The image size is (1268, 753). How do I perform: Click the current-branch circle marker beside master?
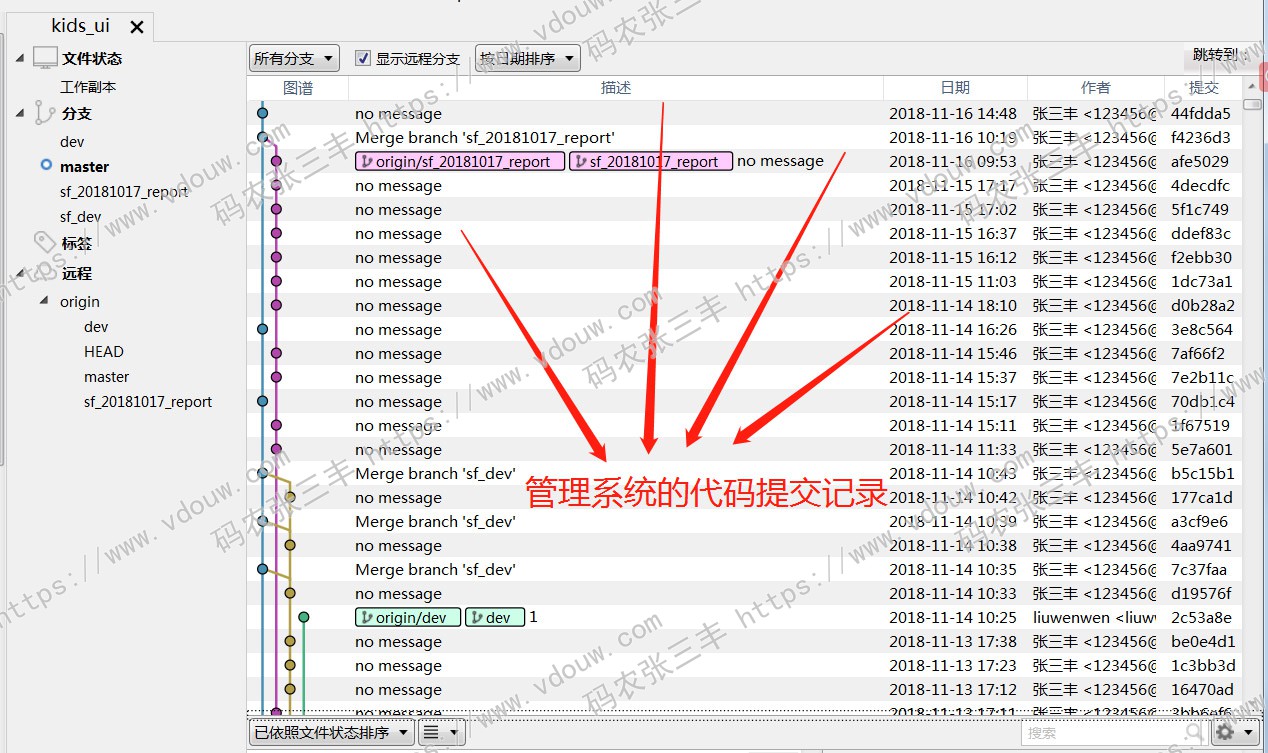tap(46, 166)
